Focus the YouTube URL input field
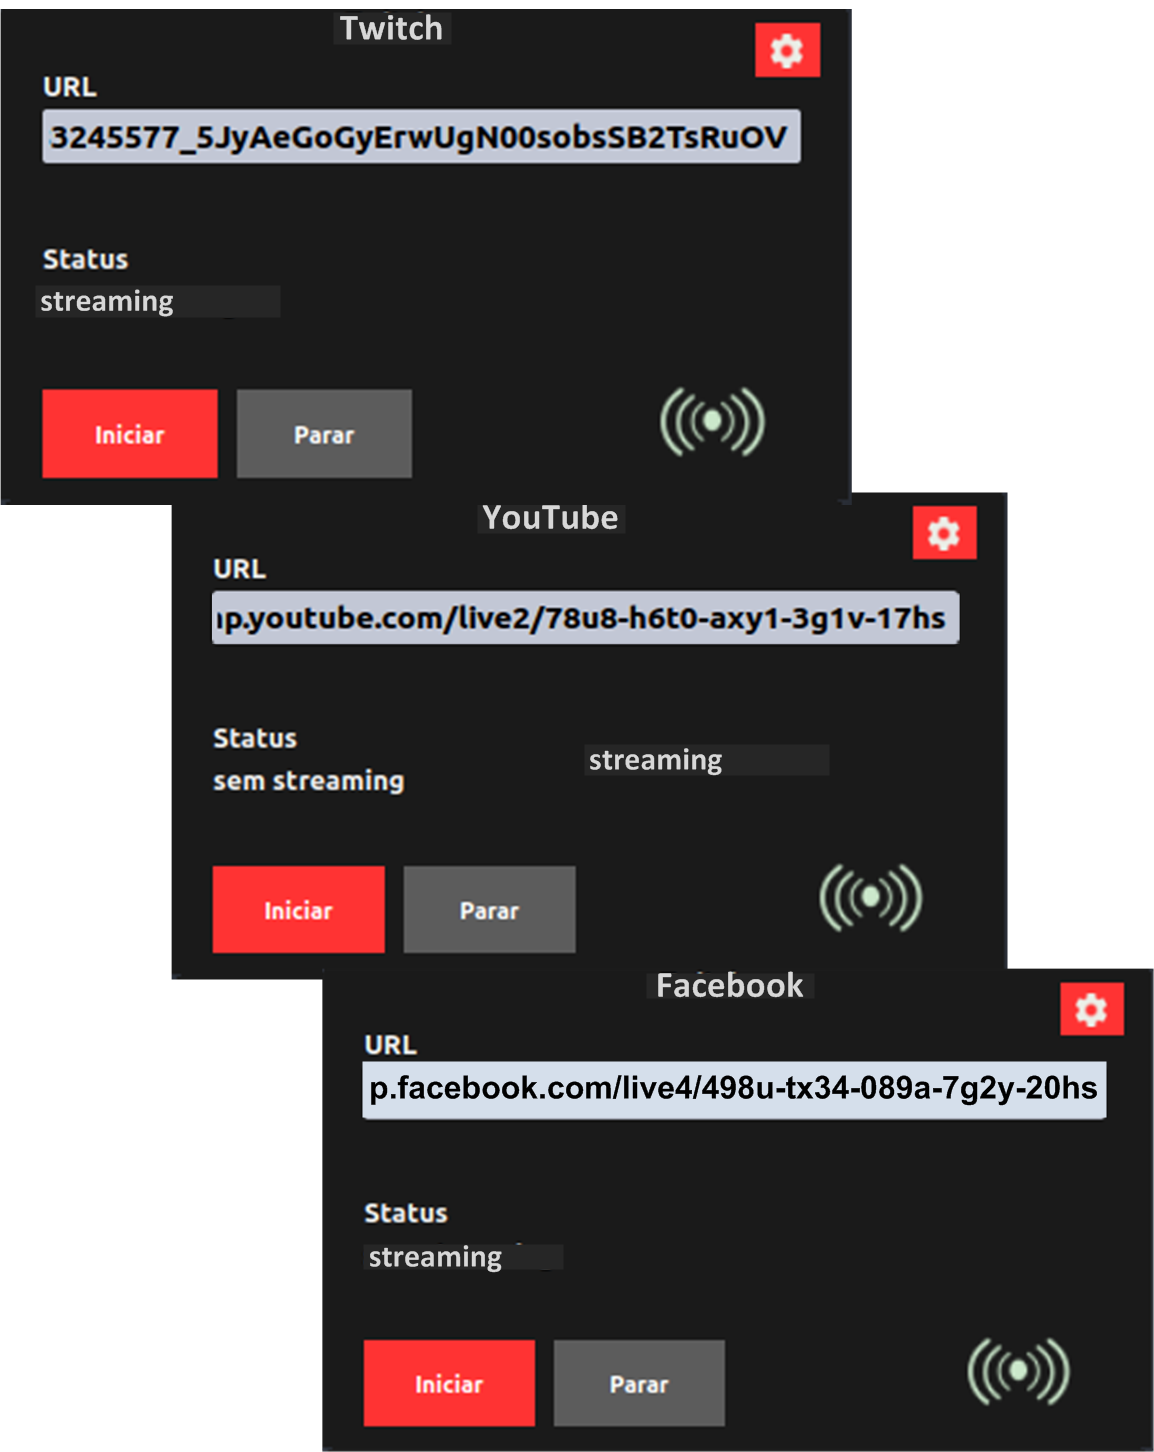Image resolution: width=1154 pixels, height=1452 pixels. coord(585,618)
